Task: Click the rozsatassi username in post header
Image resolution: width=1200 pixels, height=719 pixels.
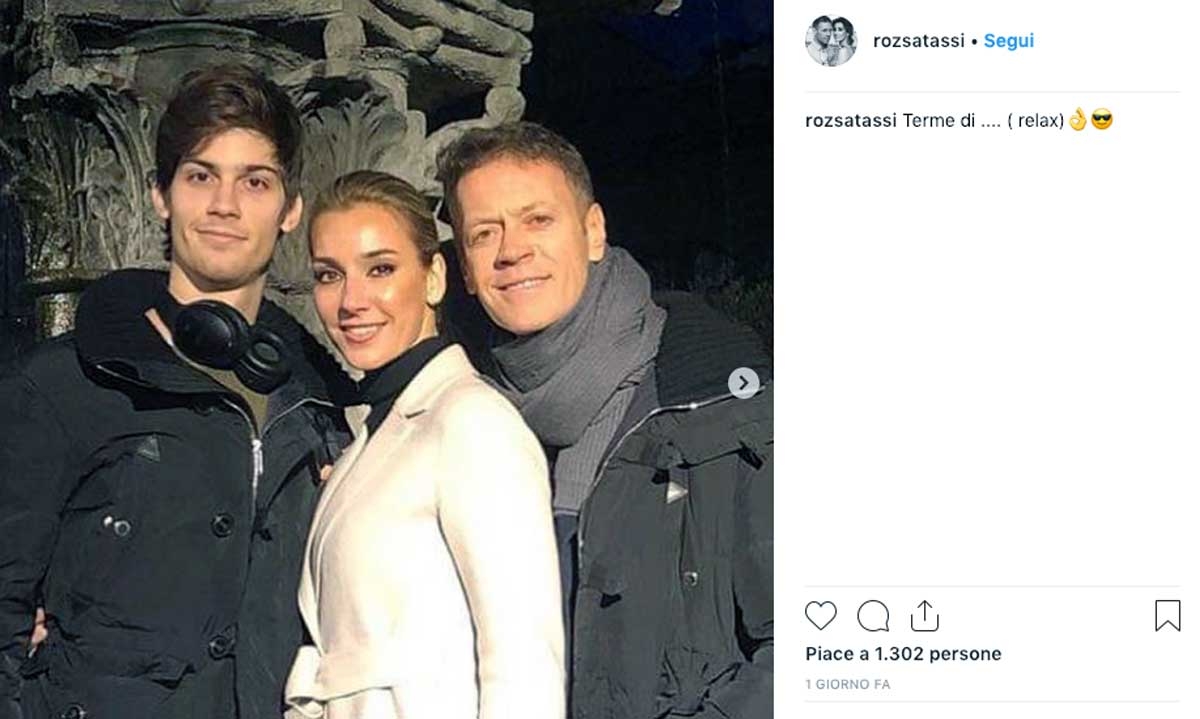Action: point(918,41)
